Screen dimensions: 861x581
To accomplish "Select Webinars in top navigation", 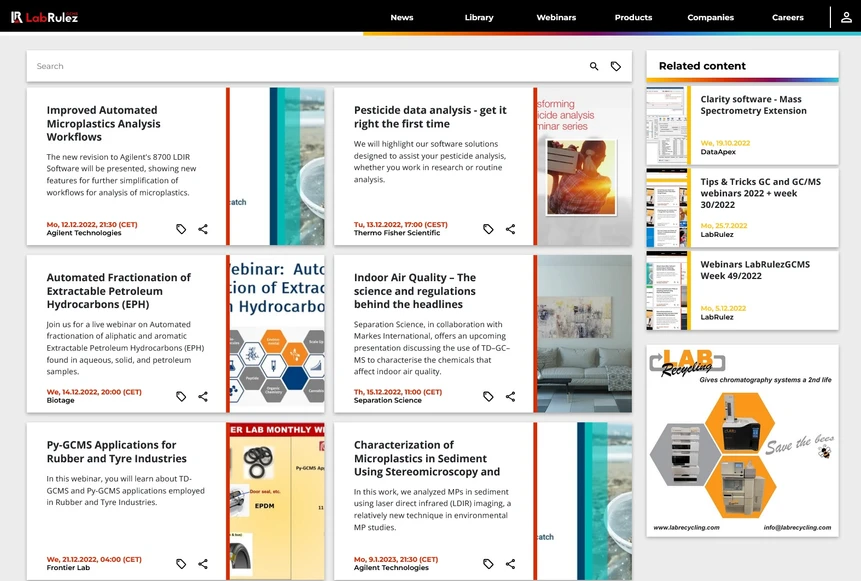I will click(556, 18).
